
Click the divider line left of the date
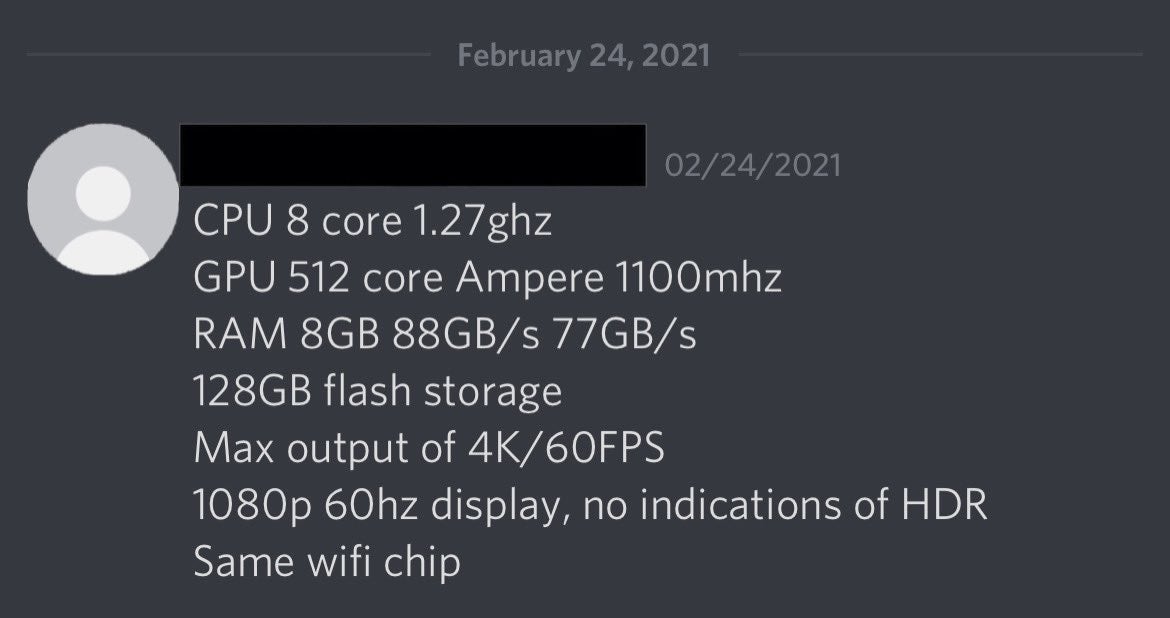point(229,54)
